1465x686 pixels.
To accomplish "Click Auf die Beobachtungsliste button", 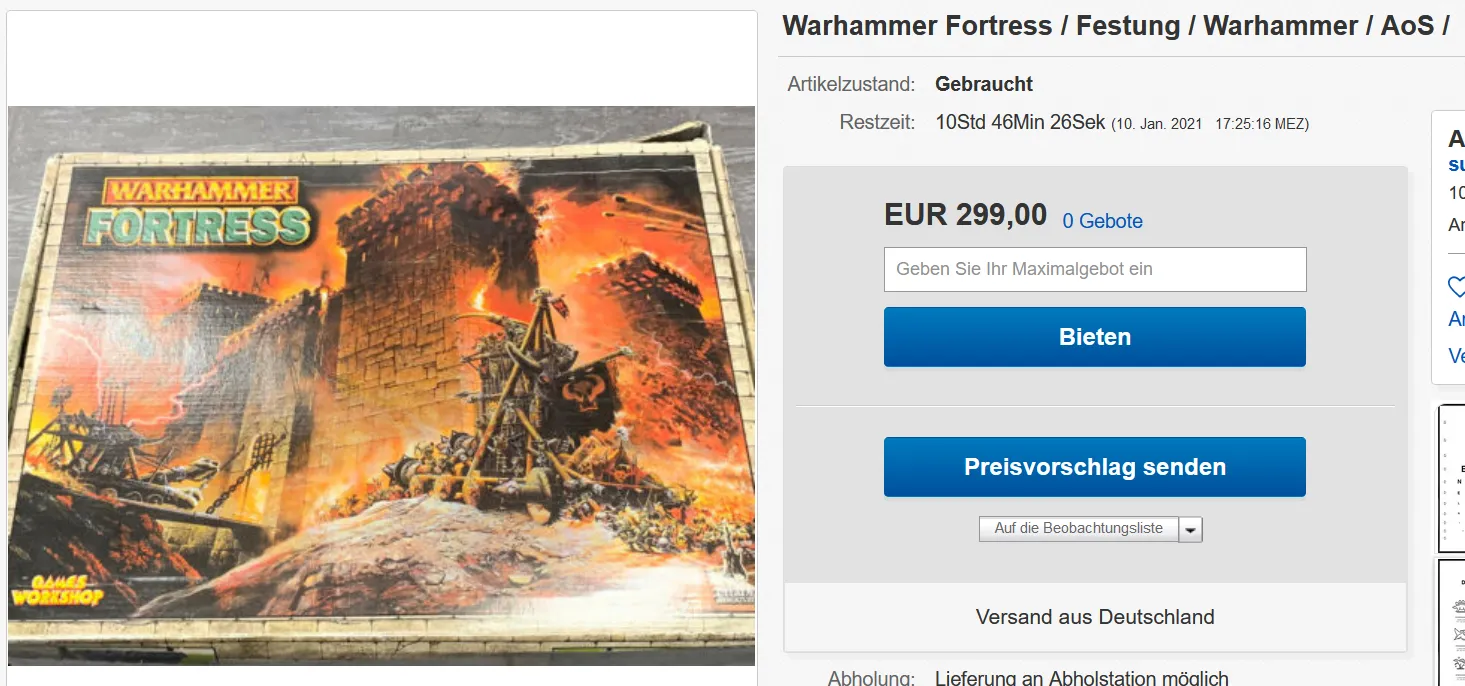I will point(1078,528).
